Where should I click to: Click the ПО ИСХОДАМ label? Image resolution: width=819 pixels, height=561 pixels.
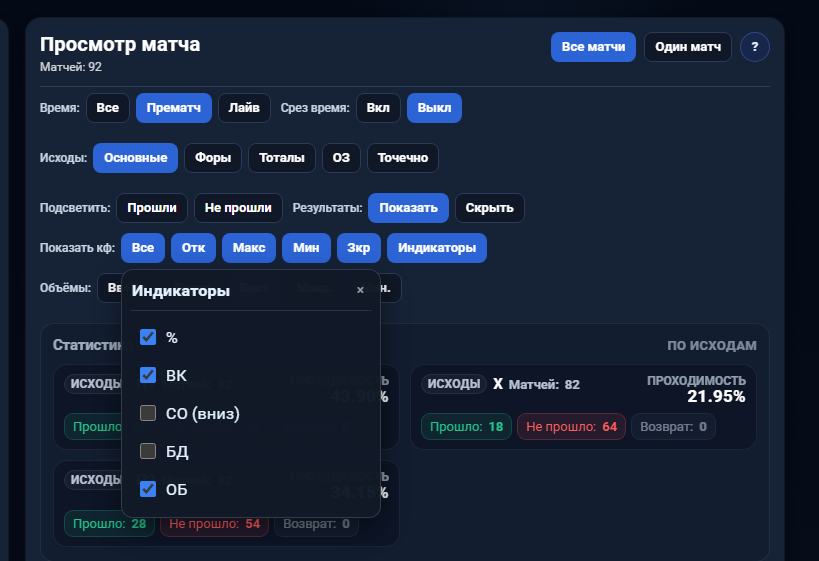[x=711, y=346]
